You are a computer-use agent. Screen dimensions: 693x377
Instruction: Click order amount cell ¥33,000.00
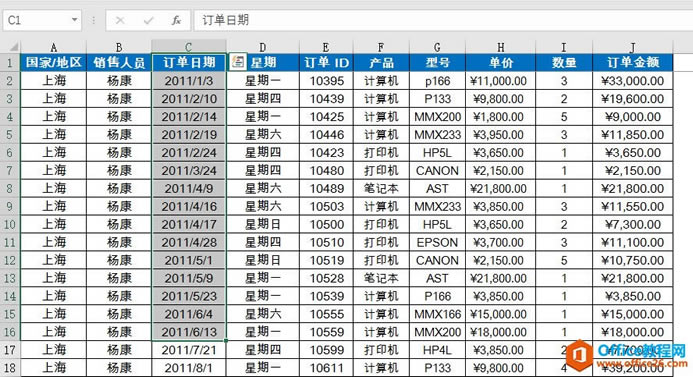pos(632,80)
